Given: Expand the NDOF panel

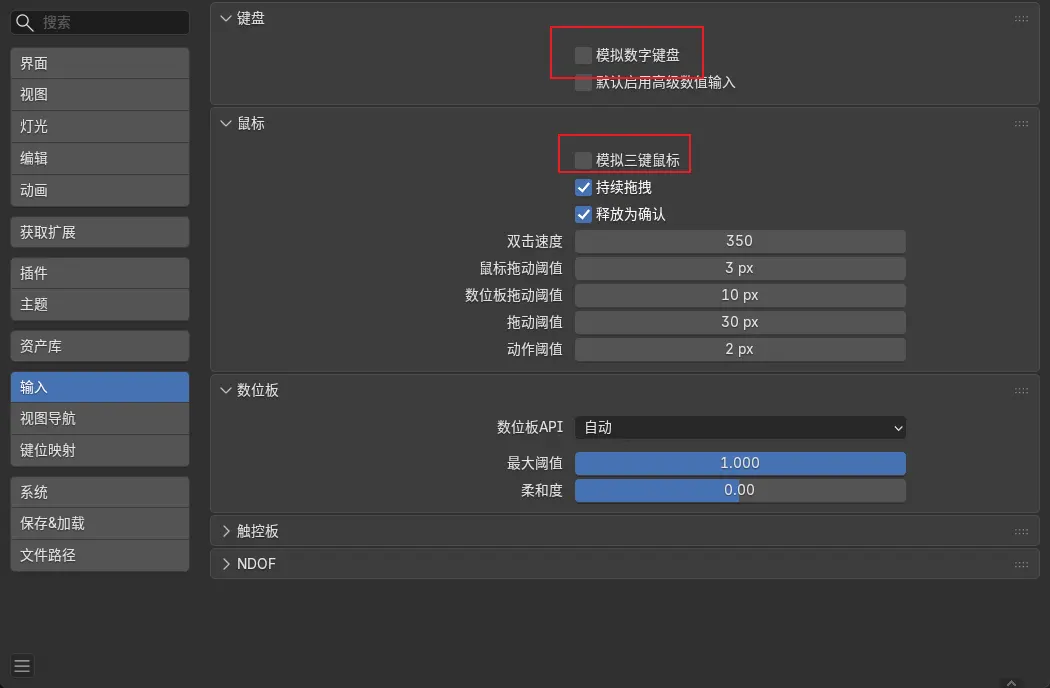Looking at the screenshot, I should (226, 564).
